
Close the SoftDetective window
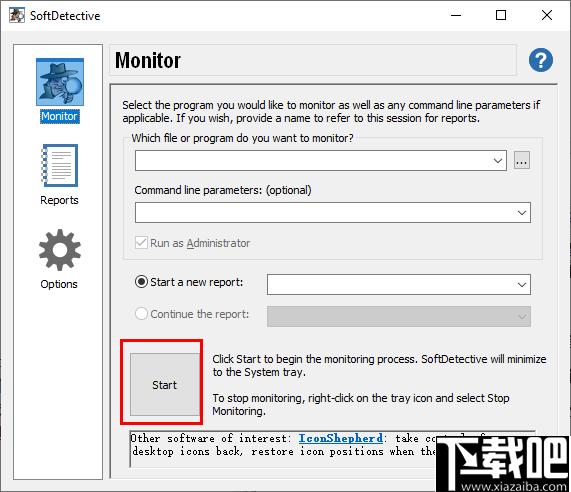pyautogui.click(x=547, y=15)
